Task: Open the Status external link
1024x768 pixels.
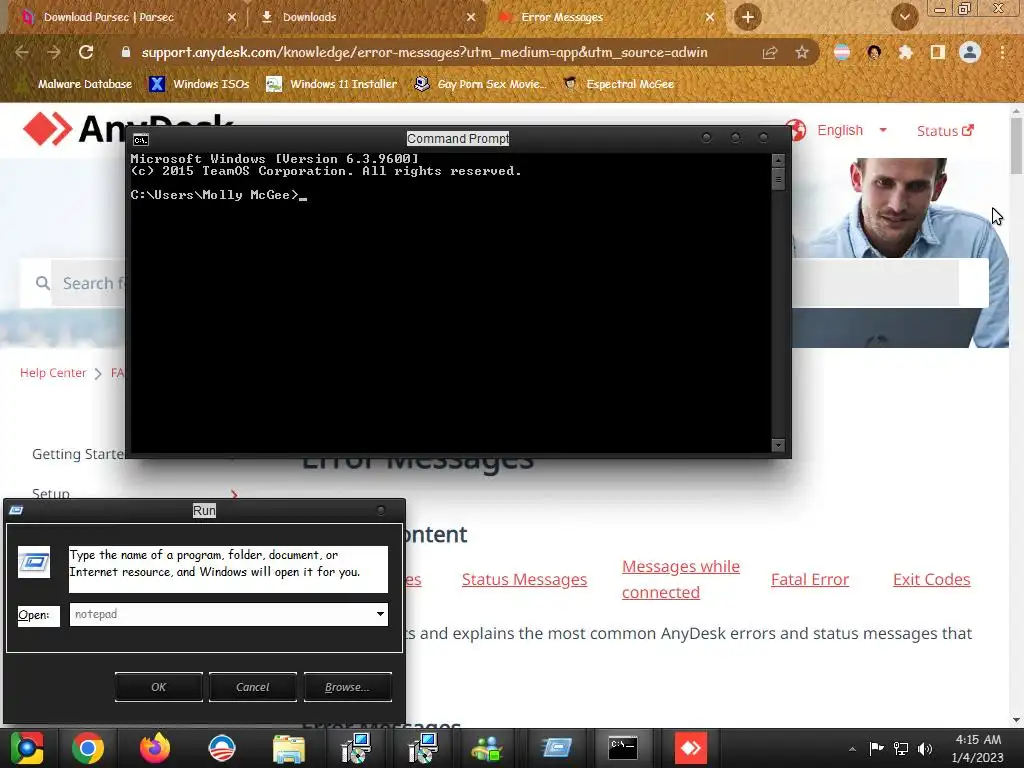Action: pyautogui.click(x=945, y=131)
